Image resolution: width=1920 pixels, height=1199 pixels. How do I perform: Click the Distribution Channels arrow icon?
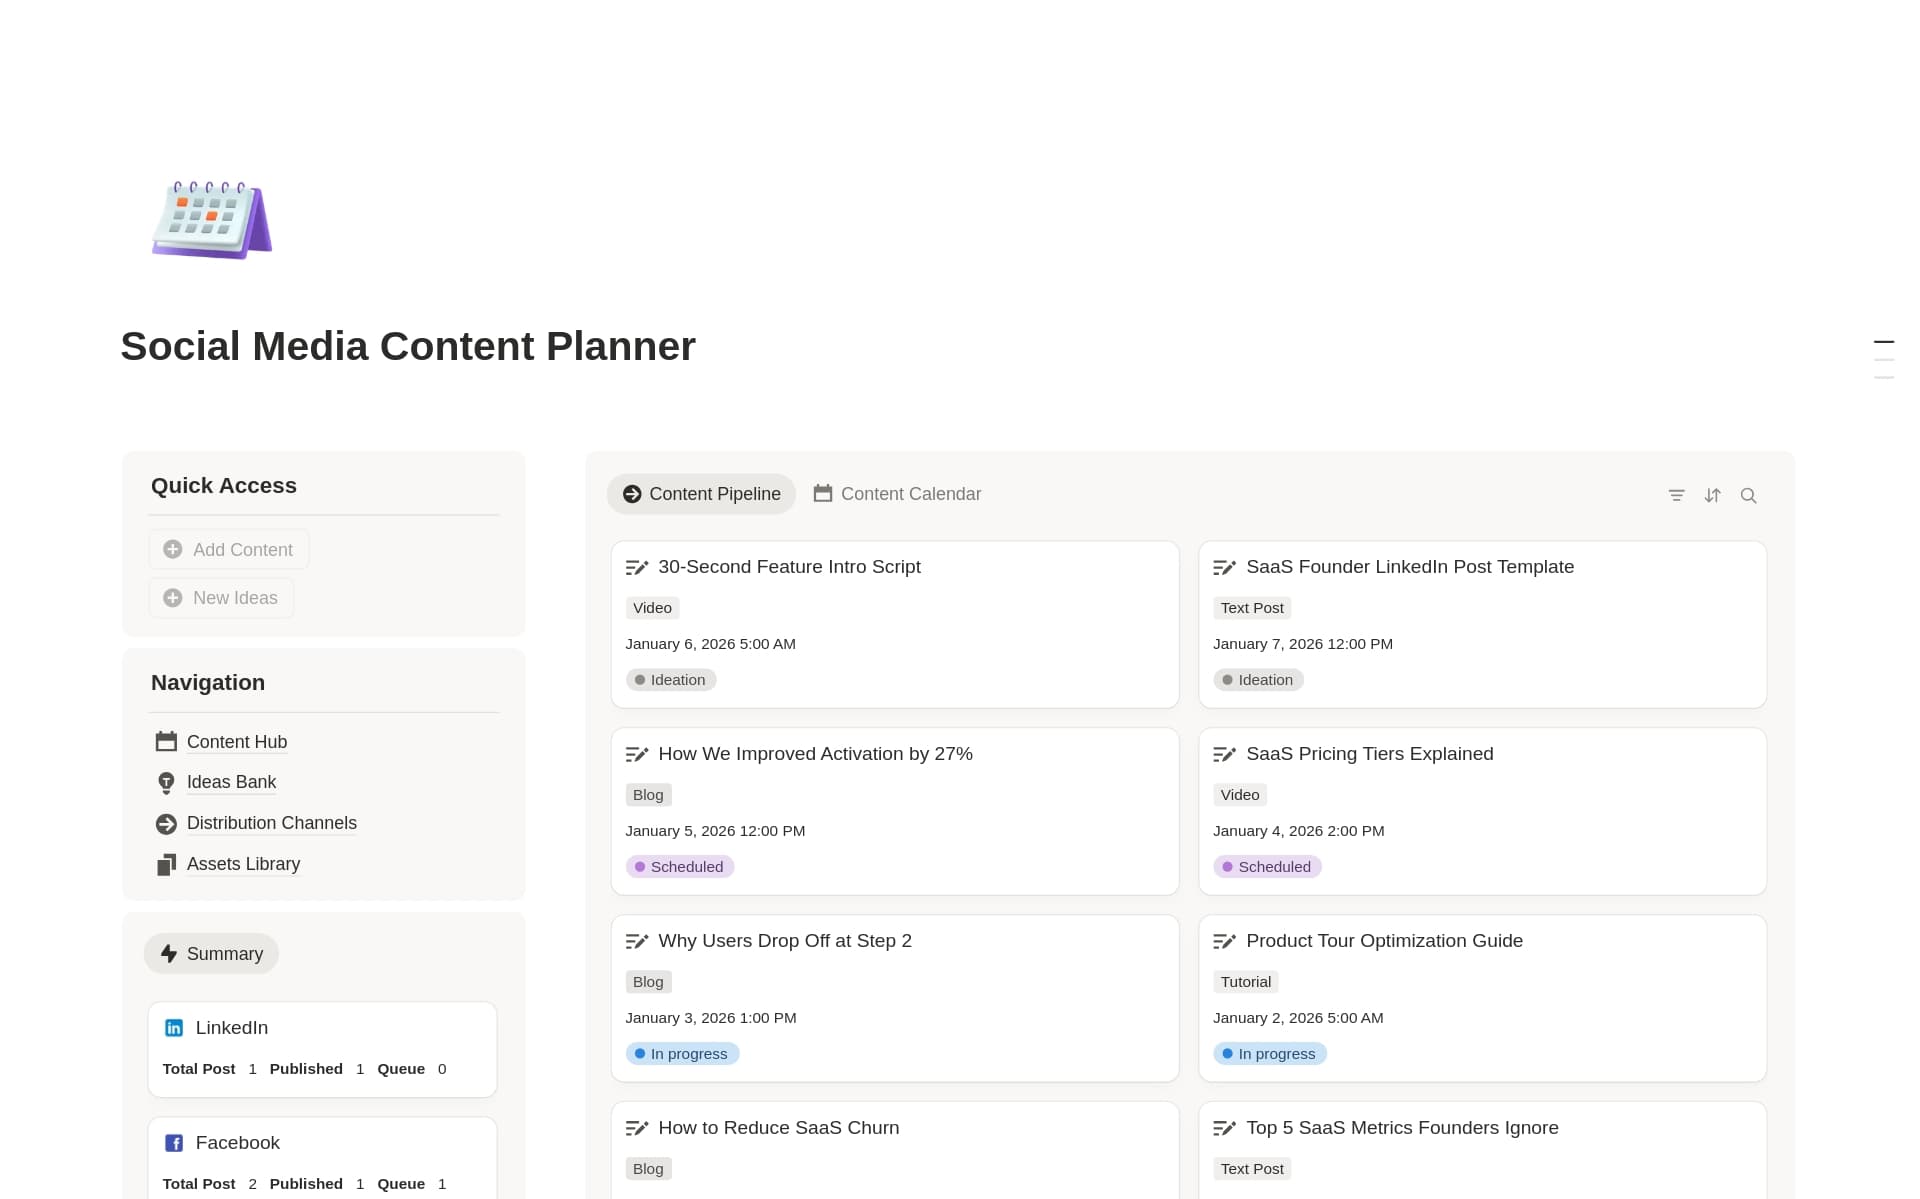[166, 824]
